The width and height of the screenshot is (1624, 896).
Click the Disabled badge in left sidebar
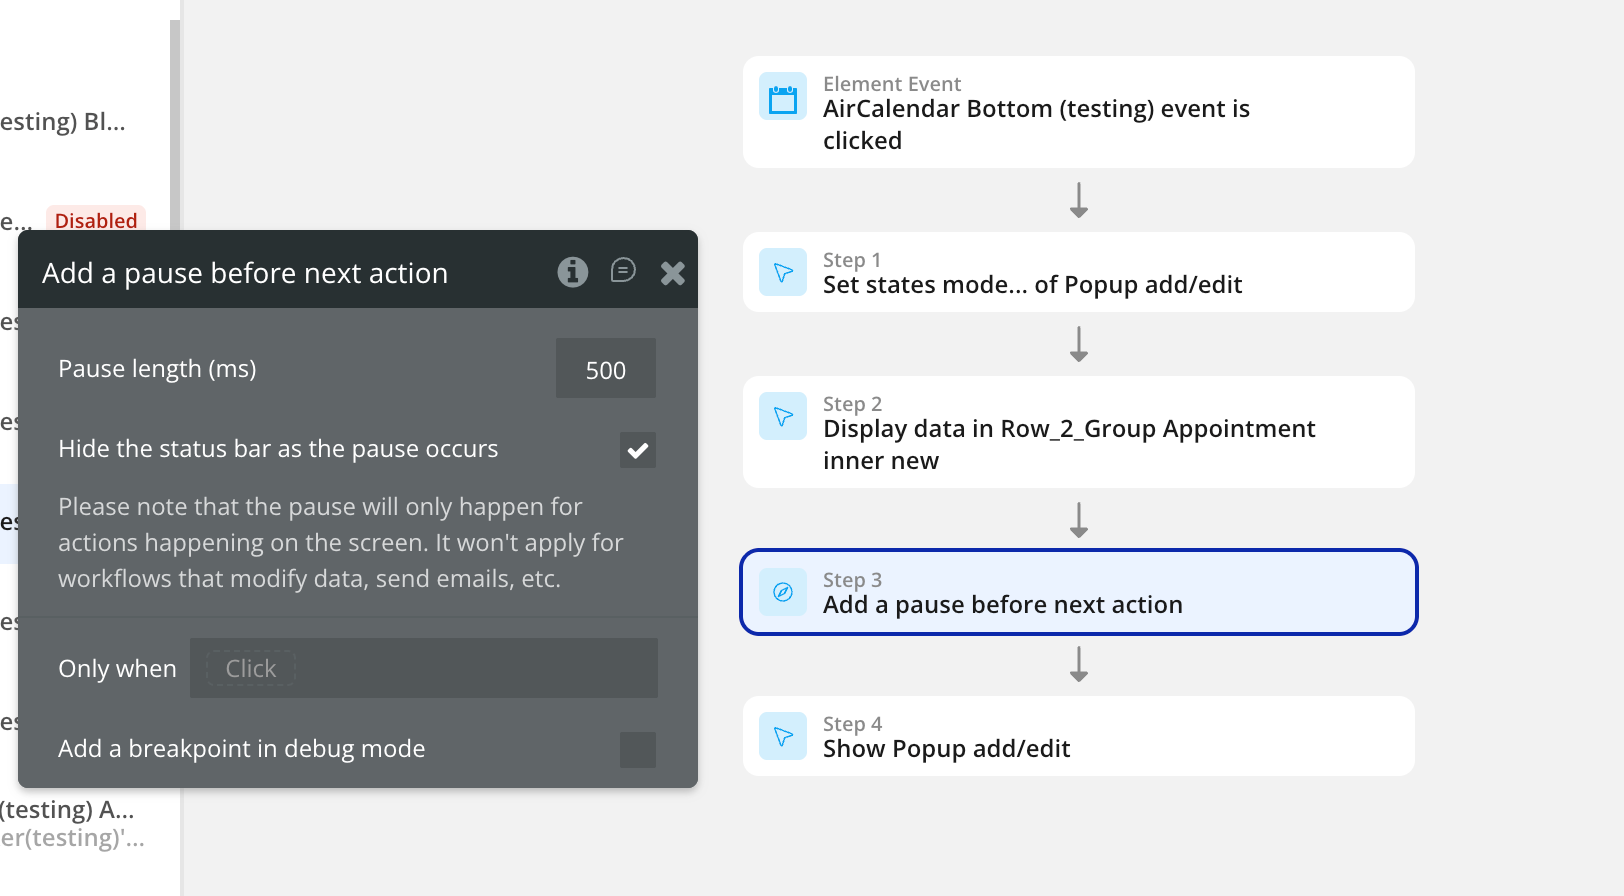pyautogui.click(x=96, y=220)
